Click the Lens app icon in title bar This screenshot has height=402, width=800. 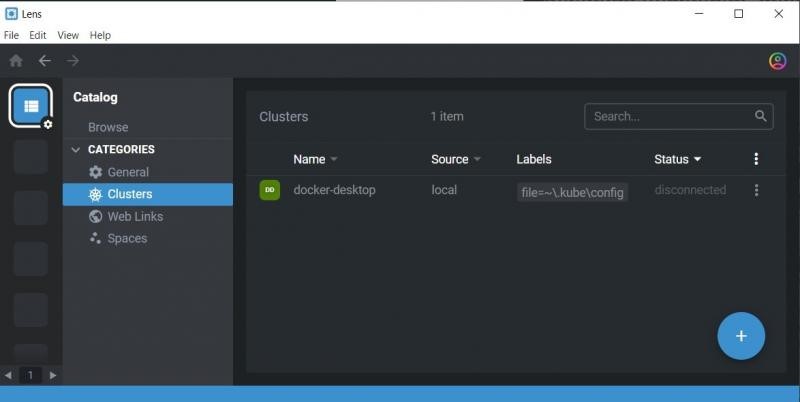pyautogui.click(x=11, y=14)
